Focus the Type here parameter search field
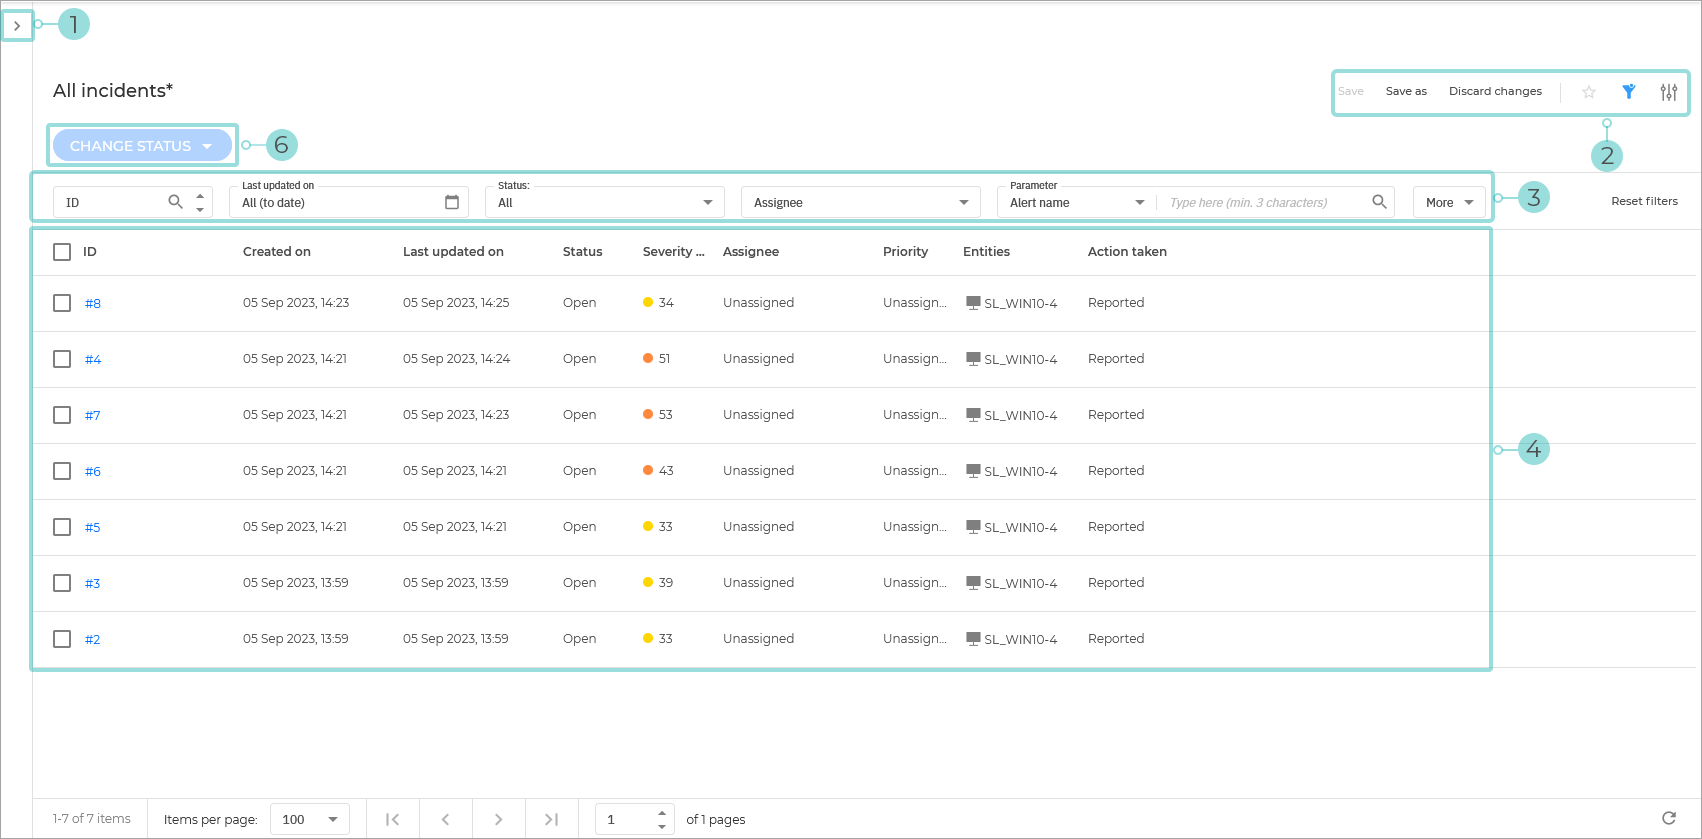Screen dimensions: 1702x839 [1265, 202]
